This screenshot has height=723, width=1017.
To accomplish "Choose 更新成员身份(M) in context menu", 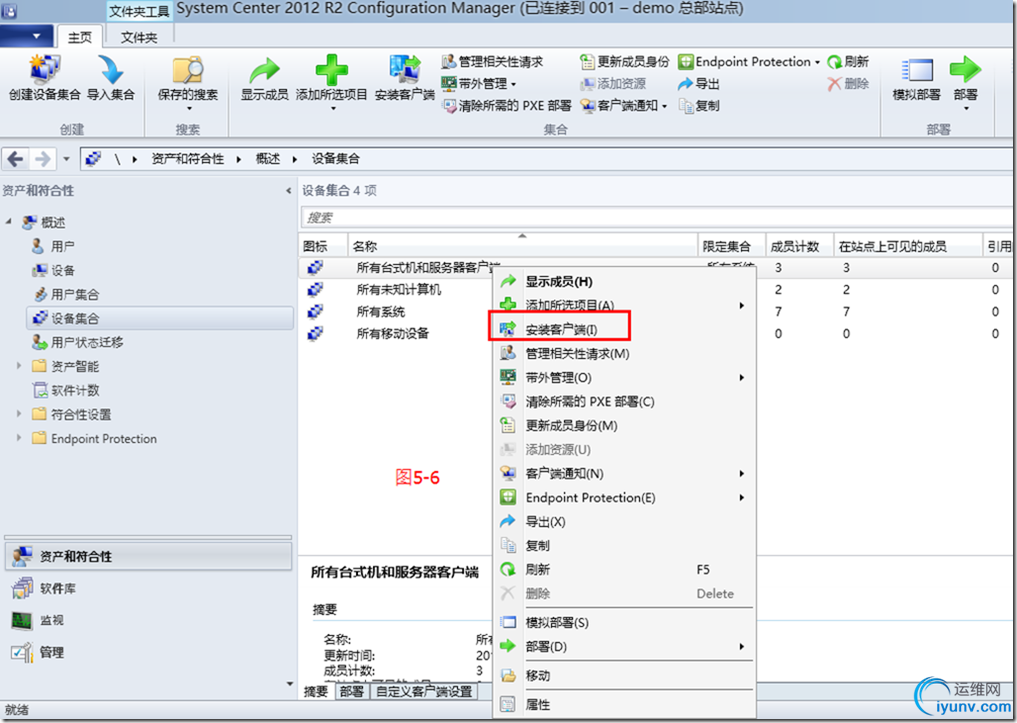I will coord(625,425).
